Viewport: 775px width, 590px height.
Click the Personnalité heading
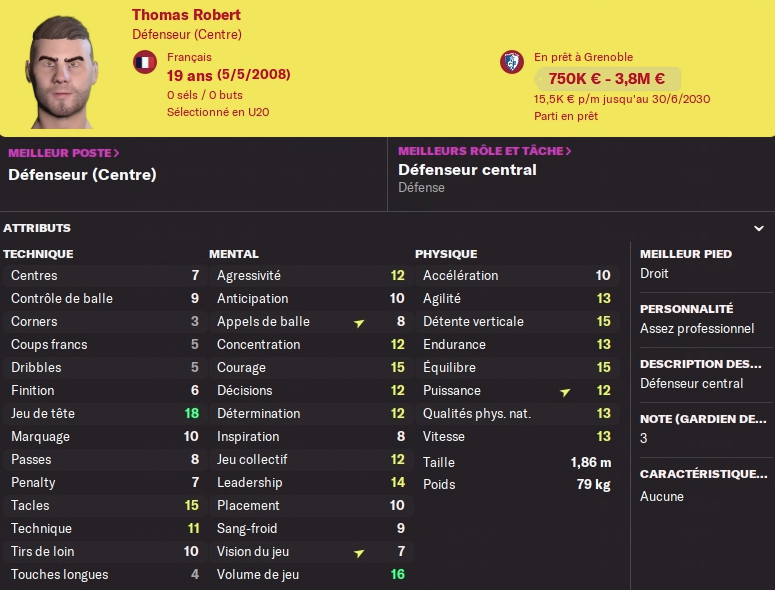pyautogui.click(x=686, y=309)
